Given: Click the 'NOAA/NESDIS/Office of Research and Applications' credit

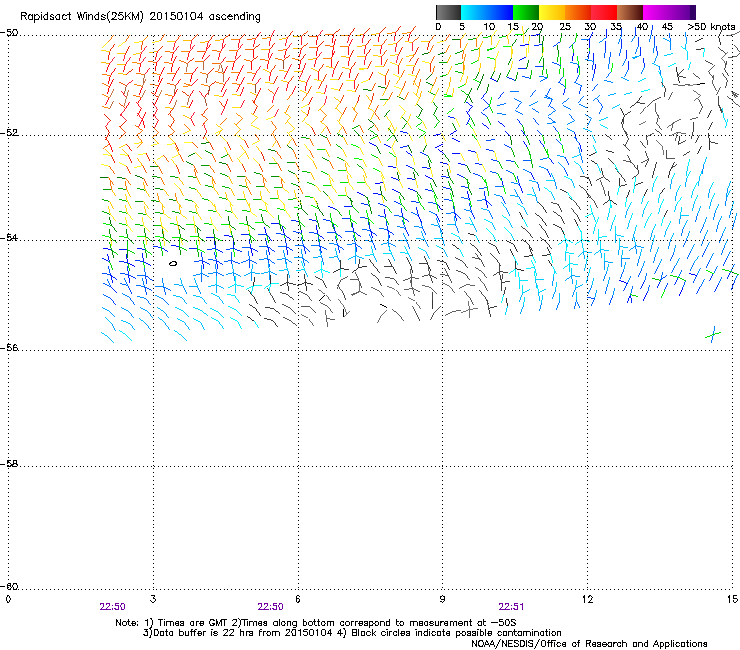Looking at the screenshot, I should coord(589,644).
